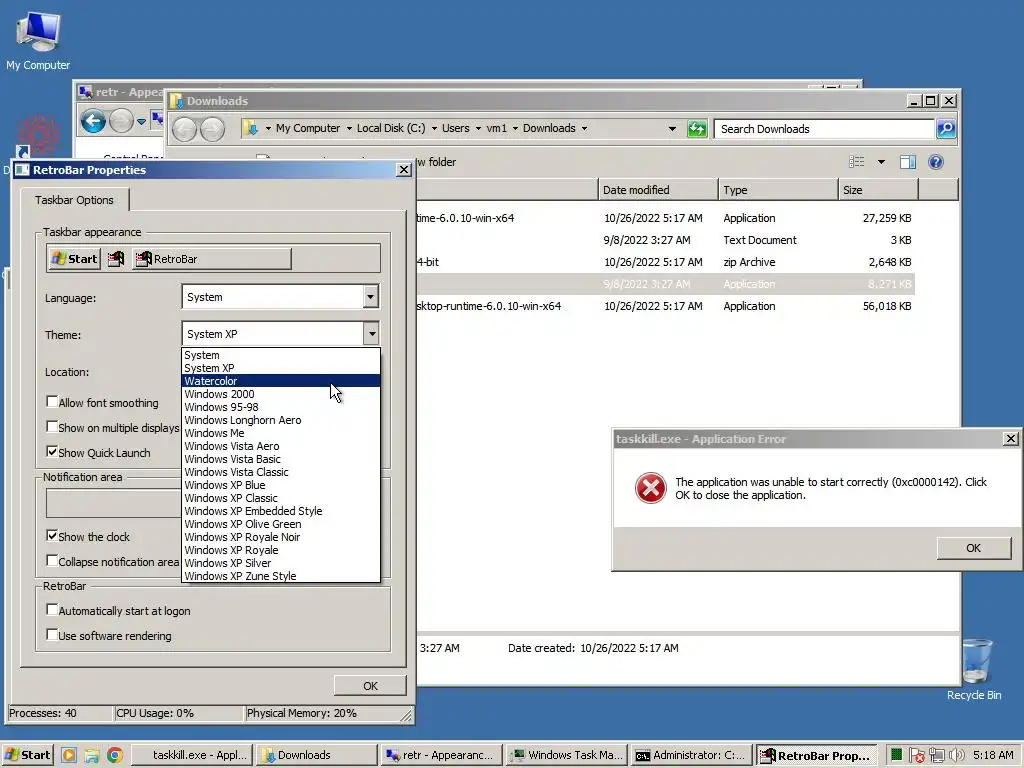Image resolution: width=1024 pixels, height=768 pixels.
Task: Choose Windows 2000 theme
Action: [281, 394]
